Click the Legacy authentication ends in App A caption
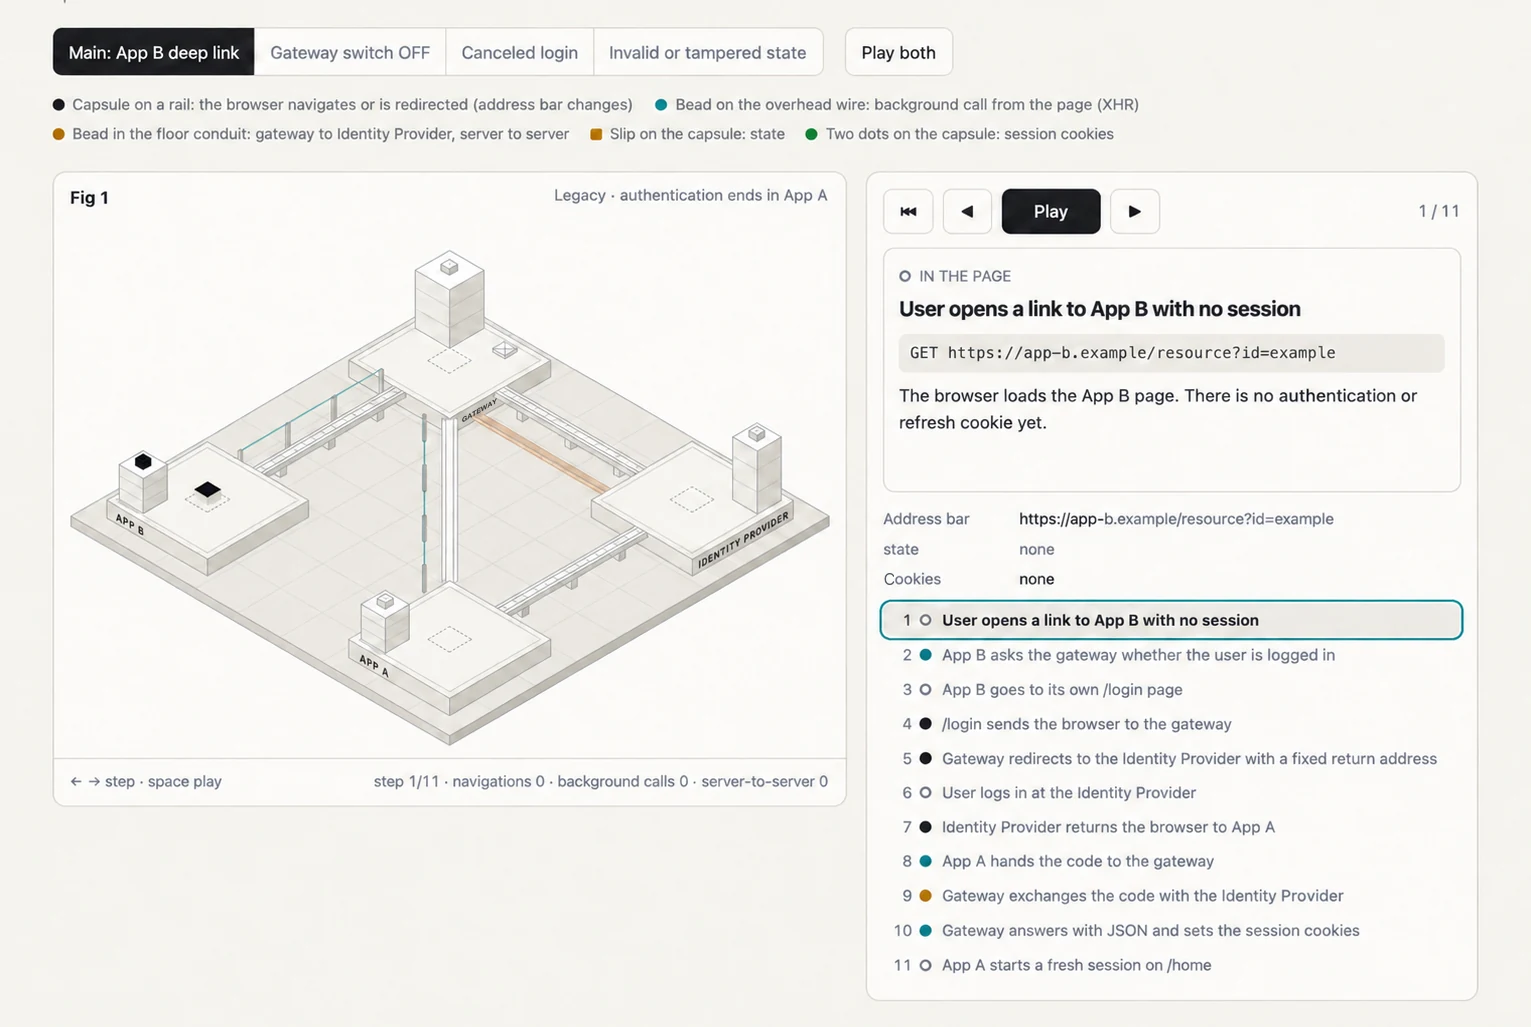 pos(691,195)
